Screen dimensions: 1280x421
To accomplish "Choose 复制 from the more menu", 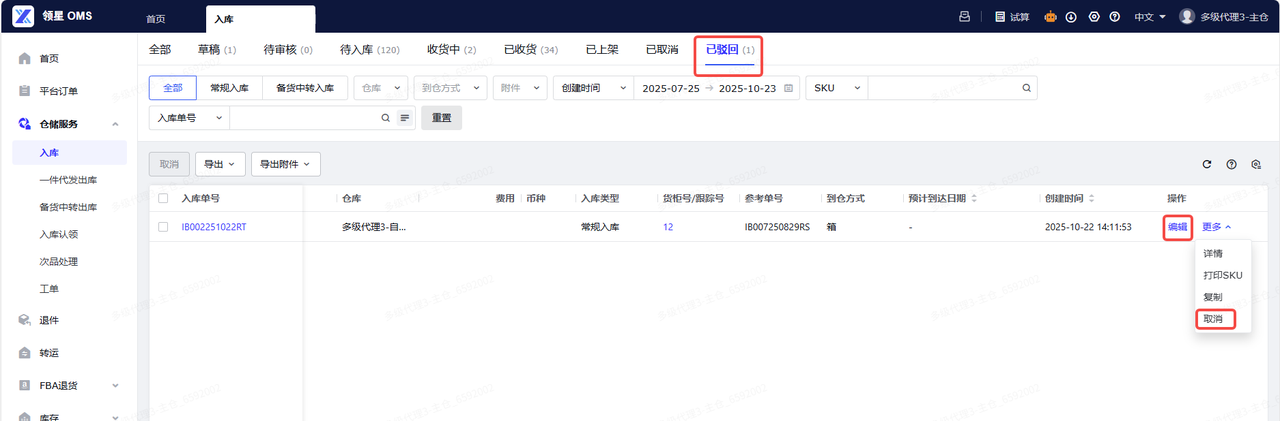I will [x=1212, y=297].
